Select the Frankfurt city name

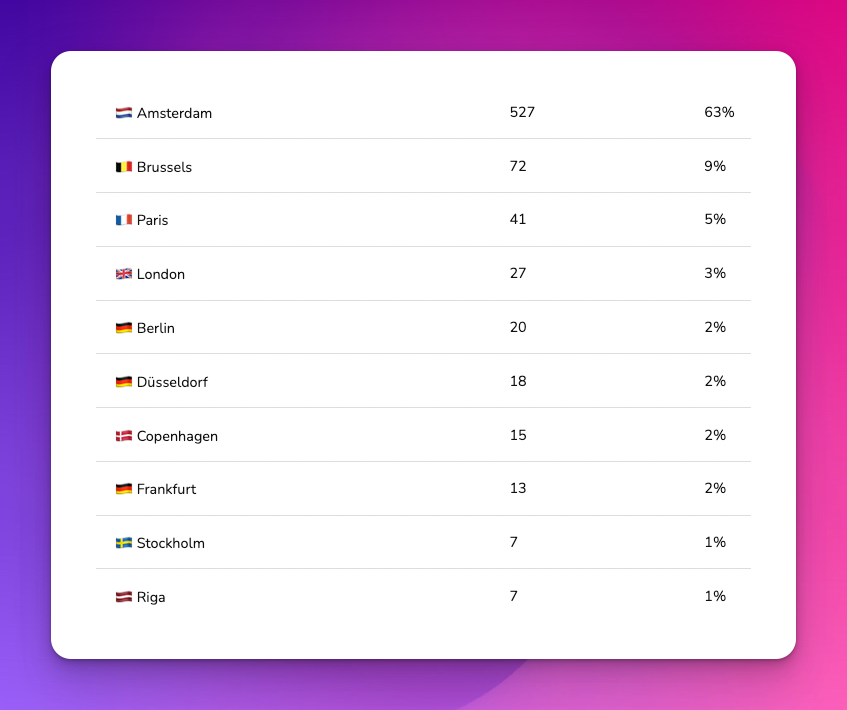coord(166,489)
